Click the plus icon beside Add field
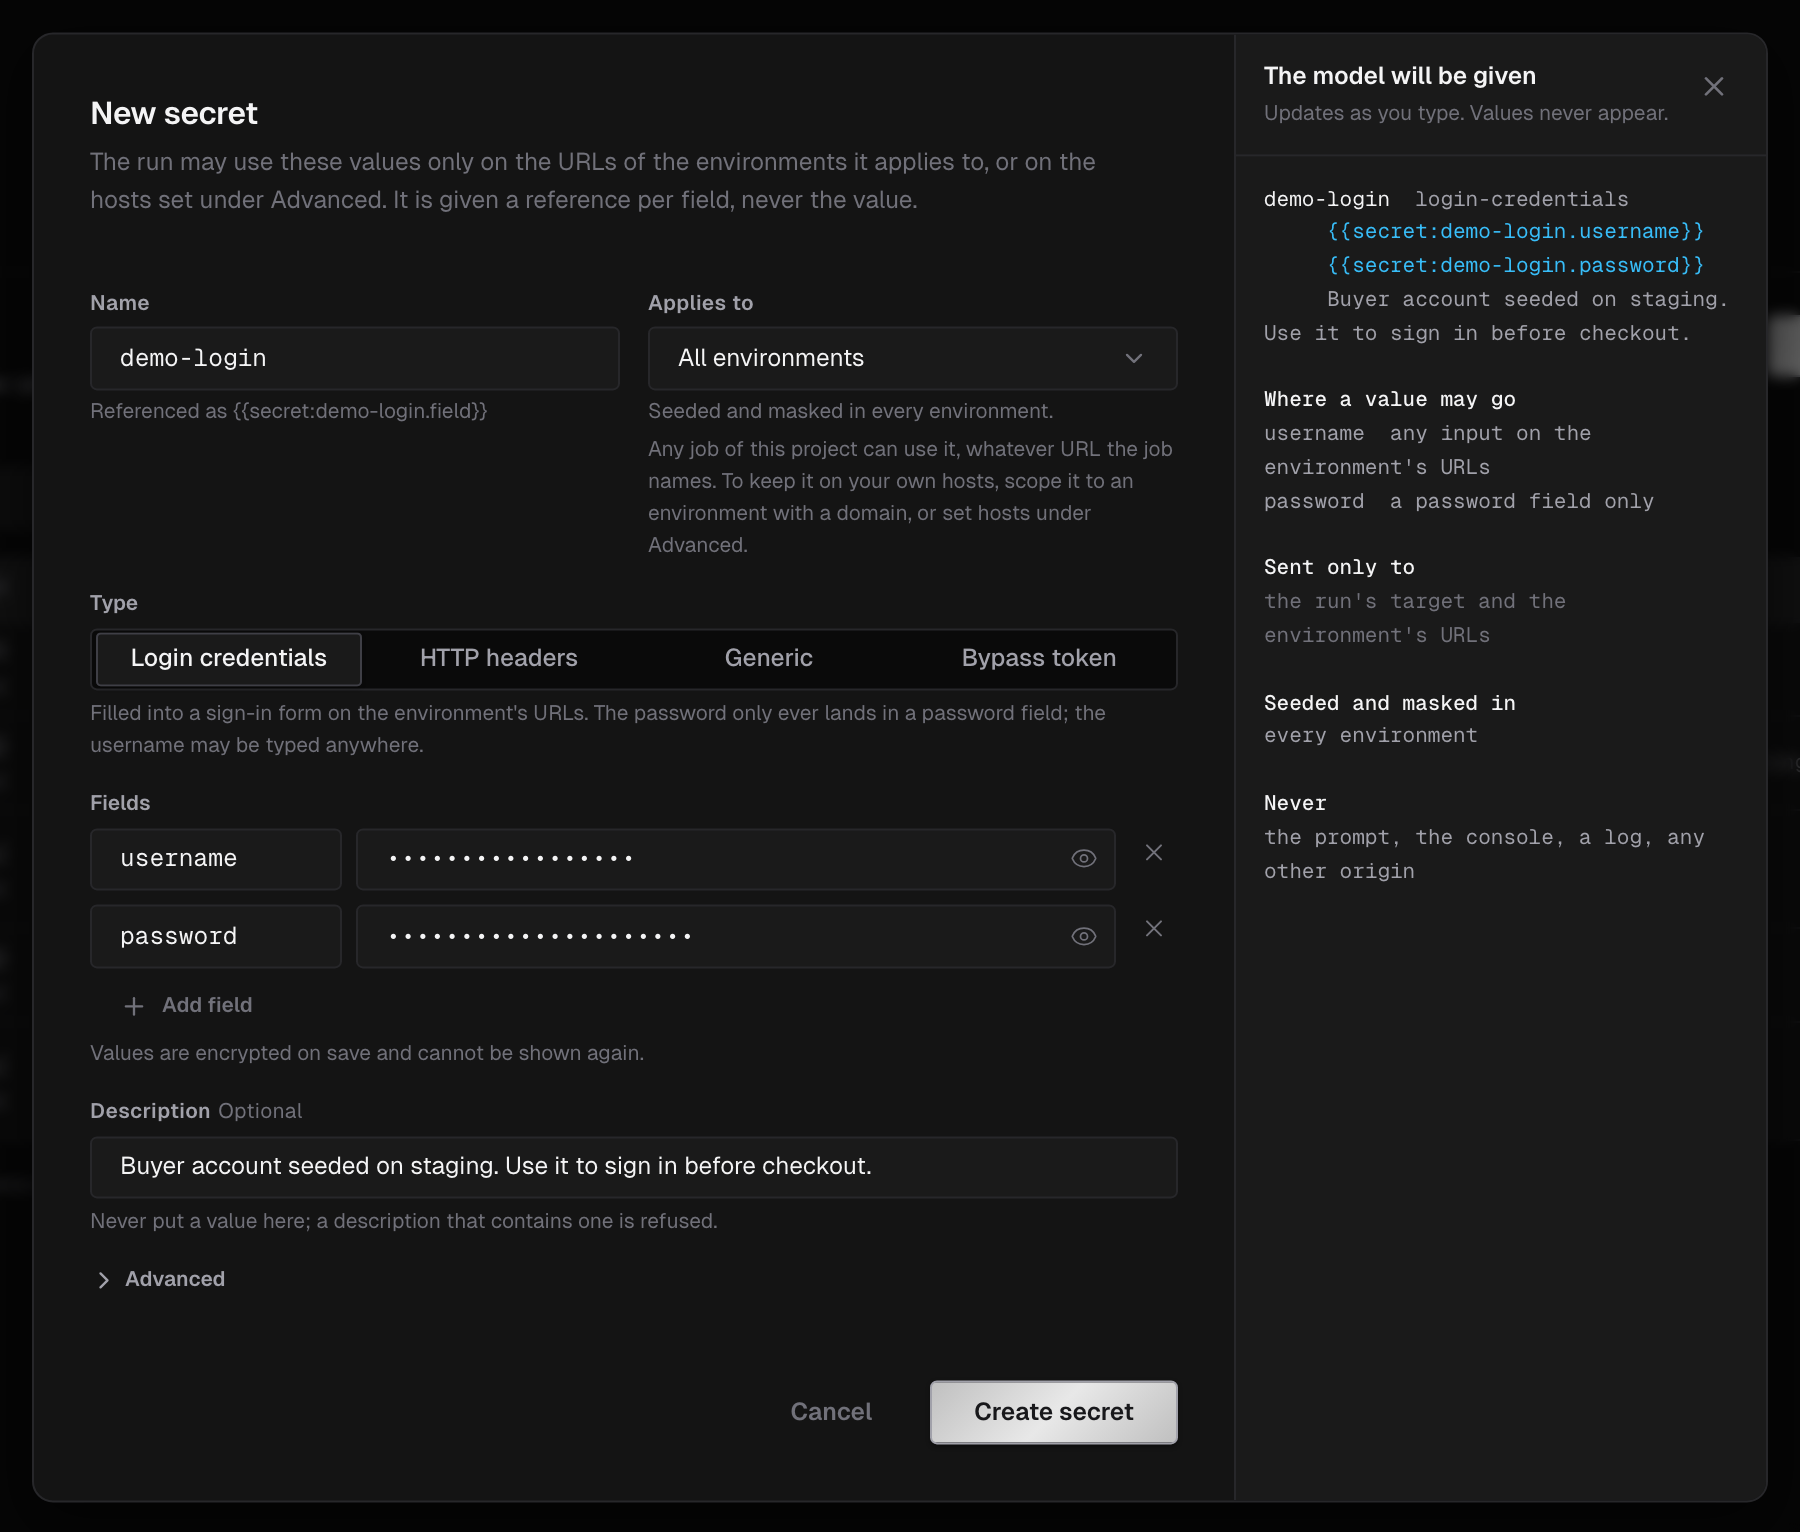 (134, 1006)
